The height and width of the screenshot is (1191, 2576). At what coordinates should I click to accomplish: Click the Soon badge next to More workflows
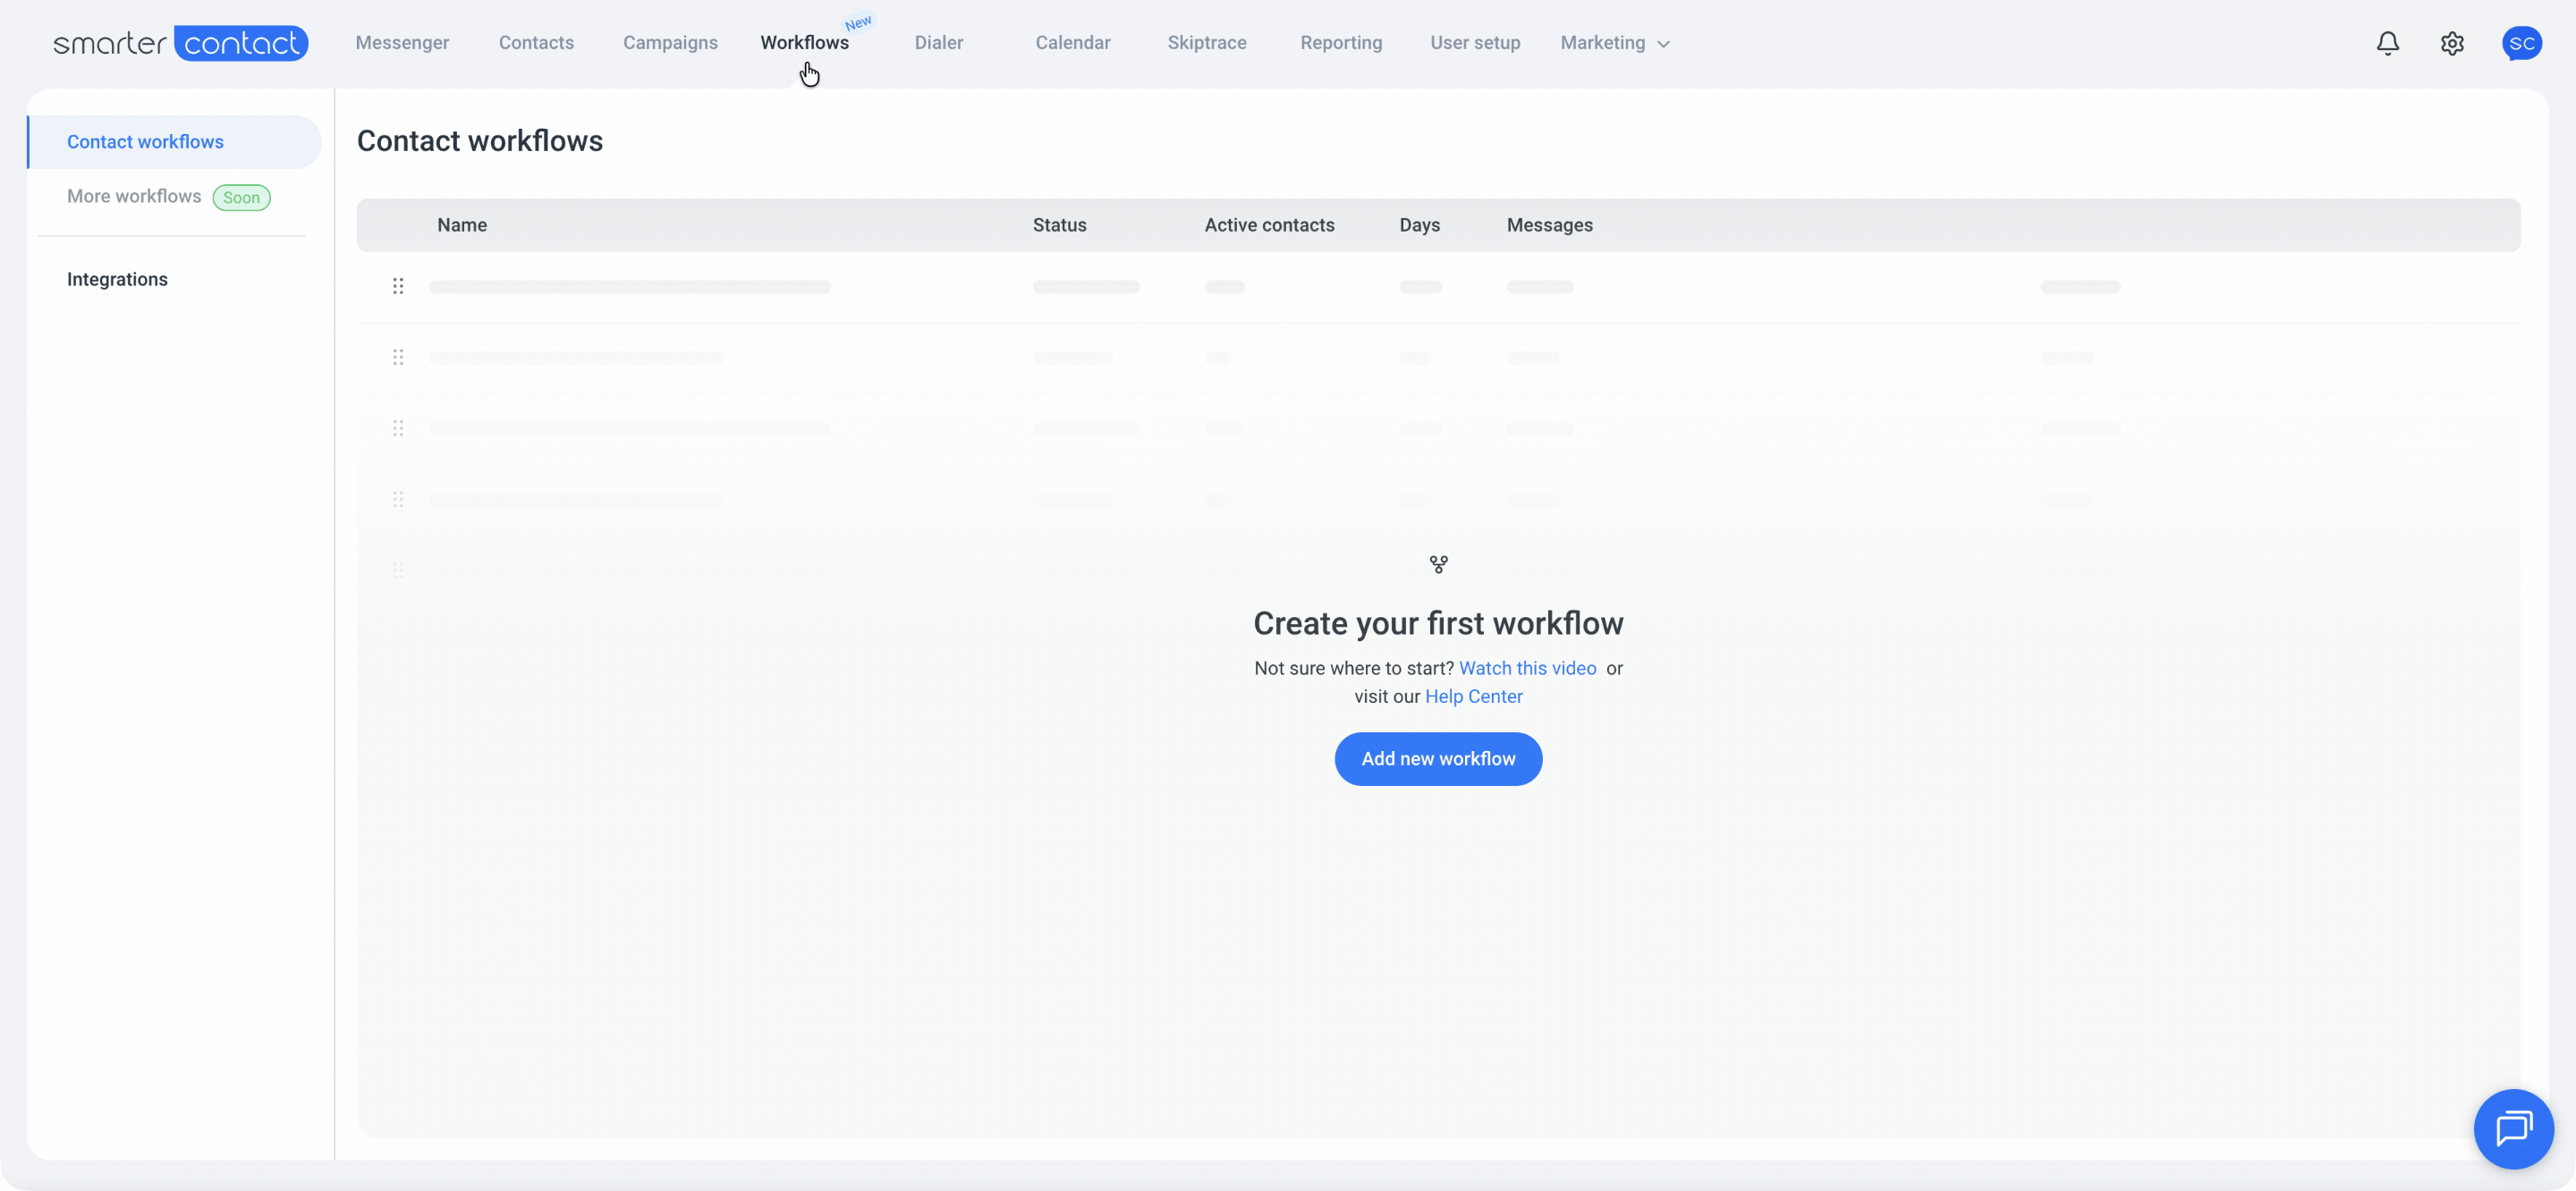coord(241,197)
